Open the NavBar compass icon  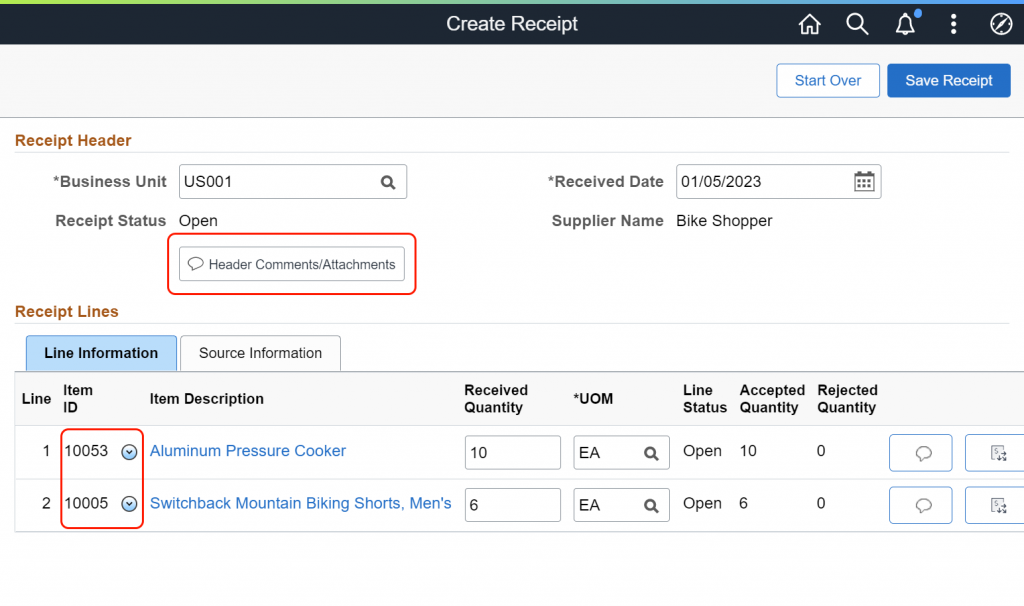click(x=1001, y=23)
